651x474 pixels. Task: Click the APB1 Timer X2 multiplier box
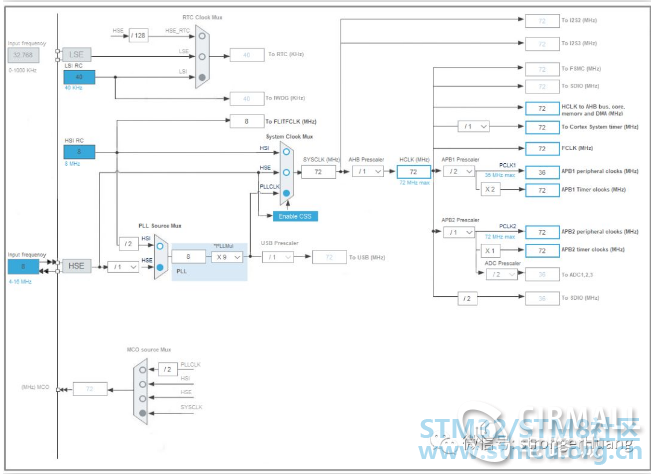[x=490, y=189]
